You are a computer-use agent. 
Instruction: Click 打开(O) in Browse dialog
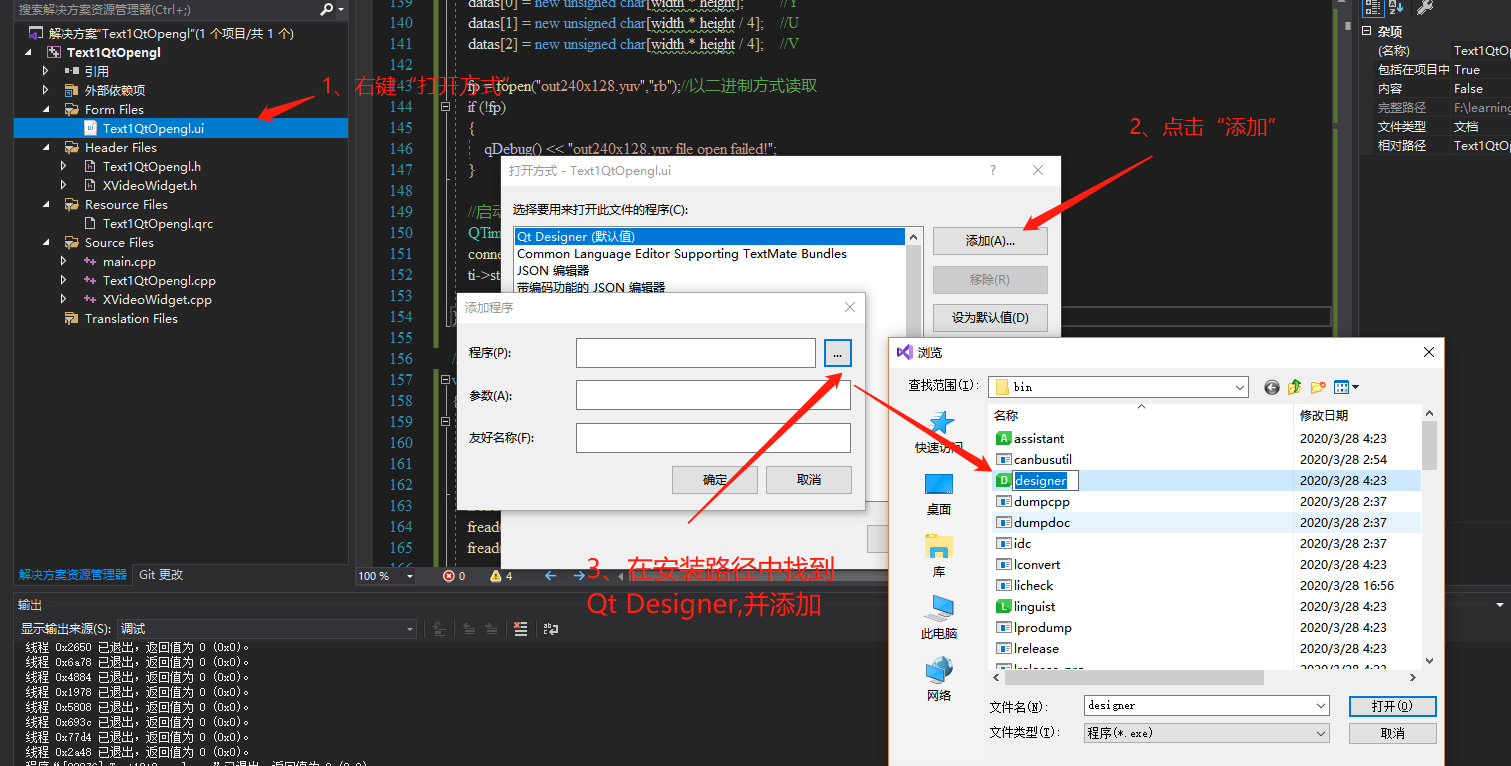pyautogui.click(x=1392, y=706)
